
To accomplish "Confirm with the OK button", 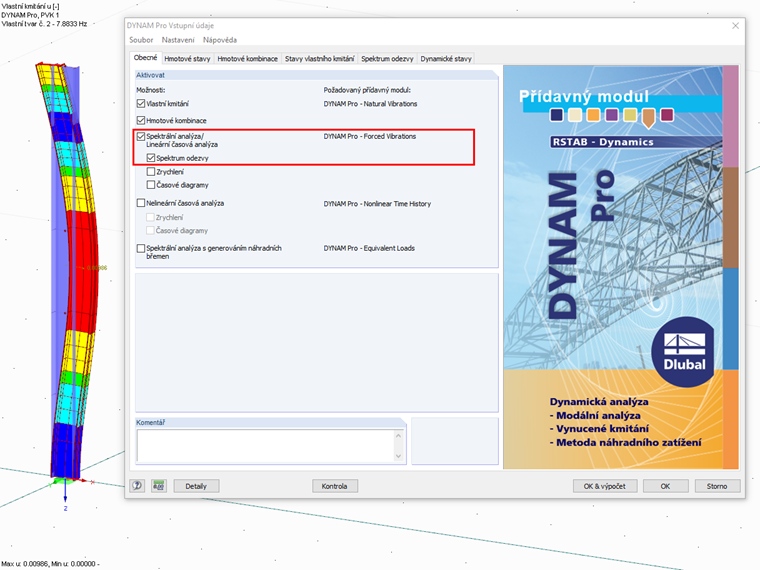I will [665, 486].
